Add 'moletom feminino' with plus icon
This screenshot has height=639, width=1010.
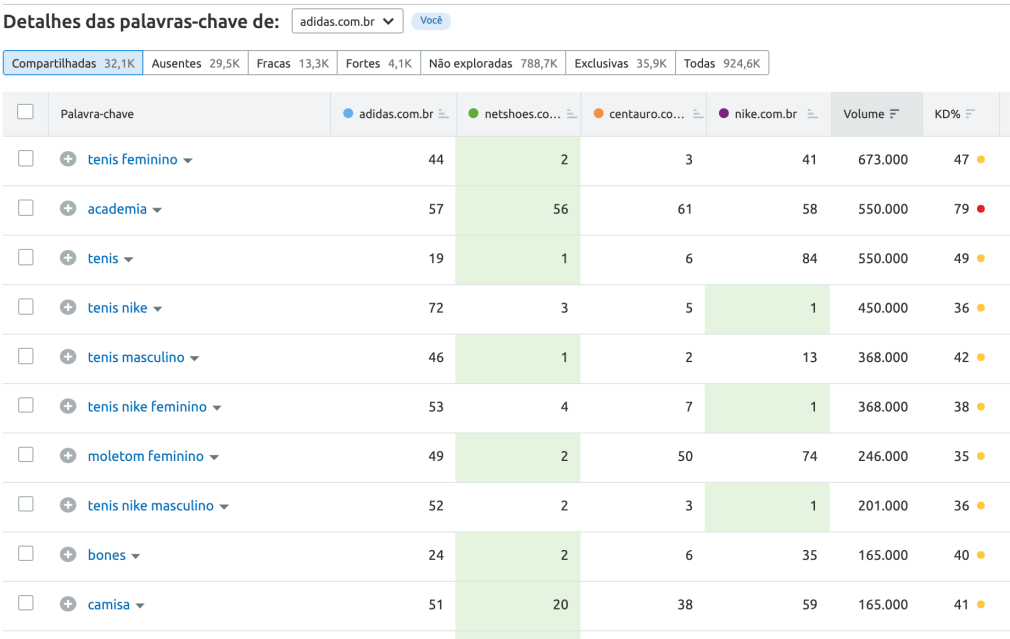[x=68, y=456]
